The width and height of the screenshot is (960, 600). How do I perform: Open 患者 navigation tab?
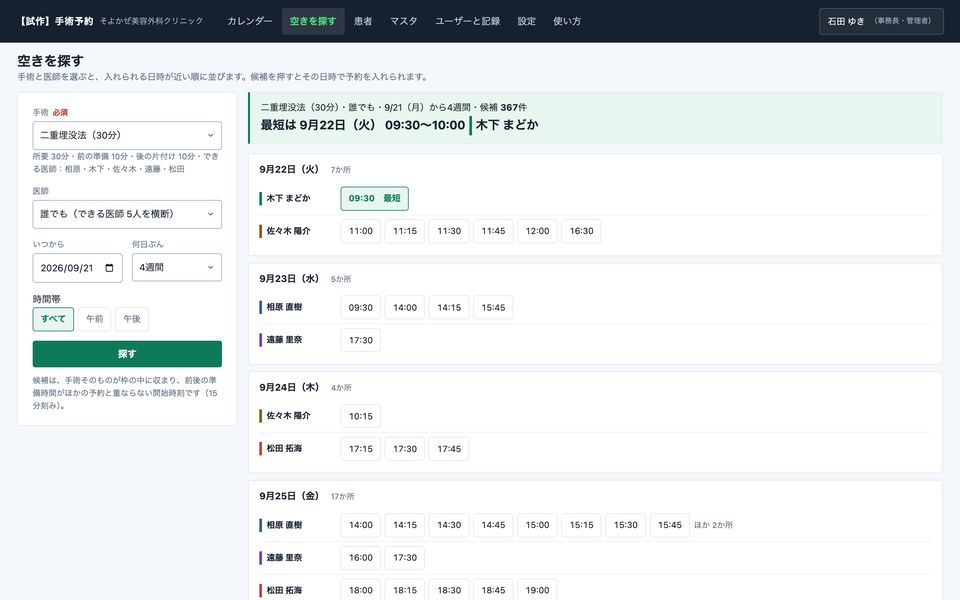click(363, 21)
